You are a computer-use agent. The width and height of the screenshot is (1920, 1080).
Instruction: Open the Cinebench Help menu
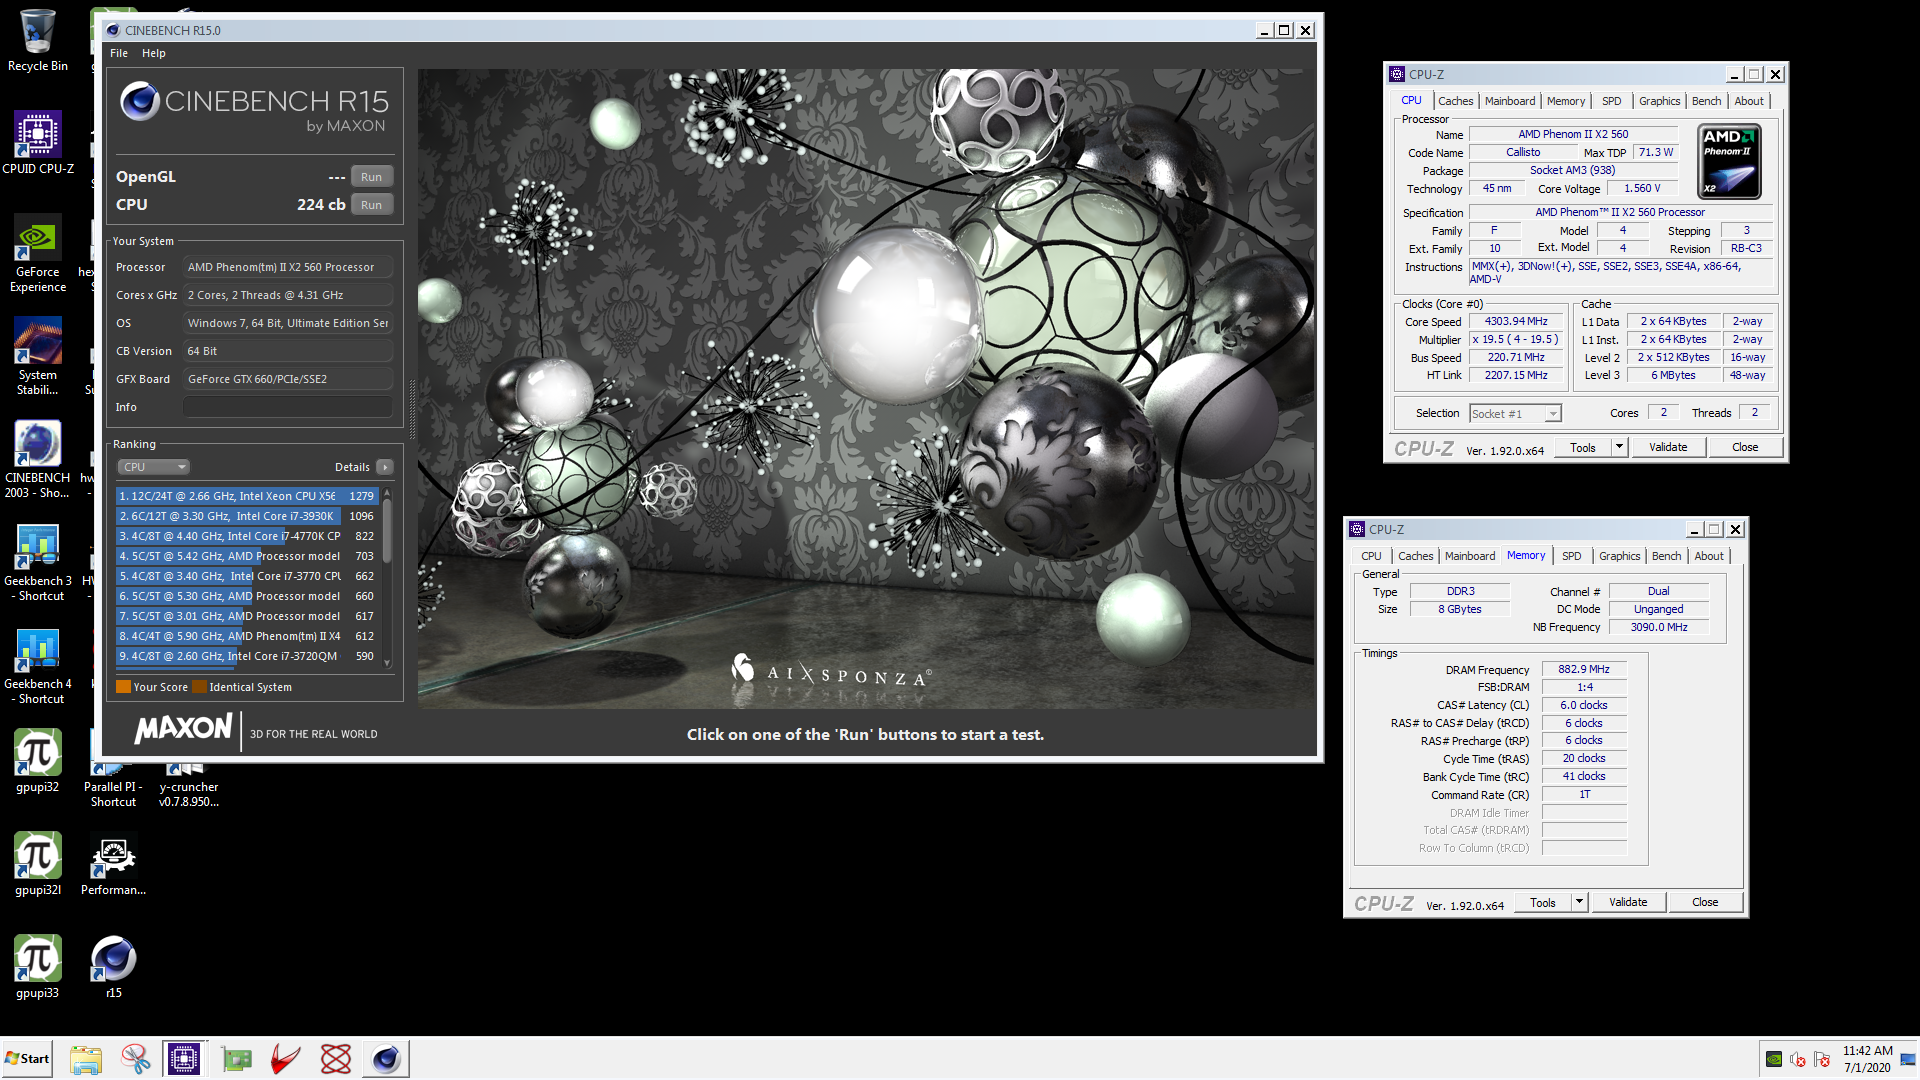click(154, 53)
